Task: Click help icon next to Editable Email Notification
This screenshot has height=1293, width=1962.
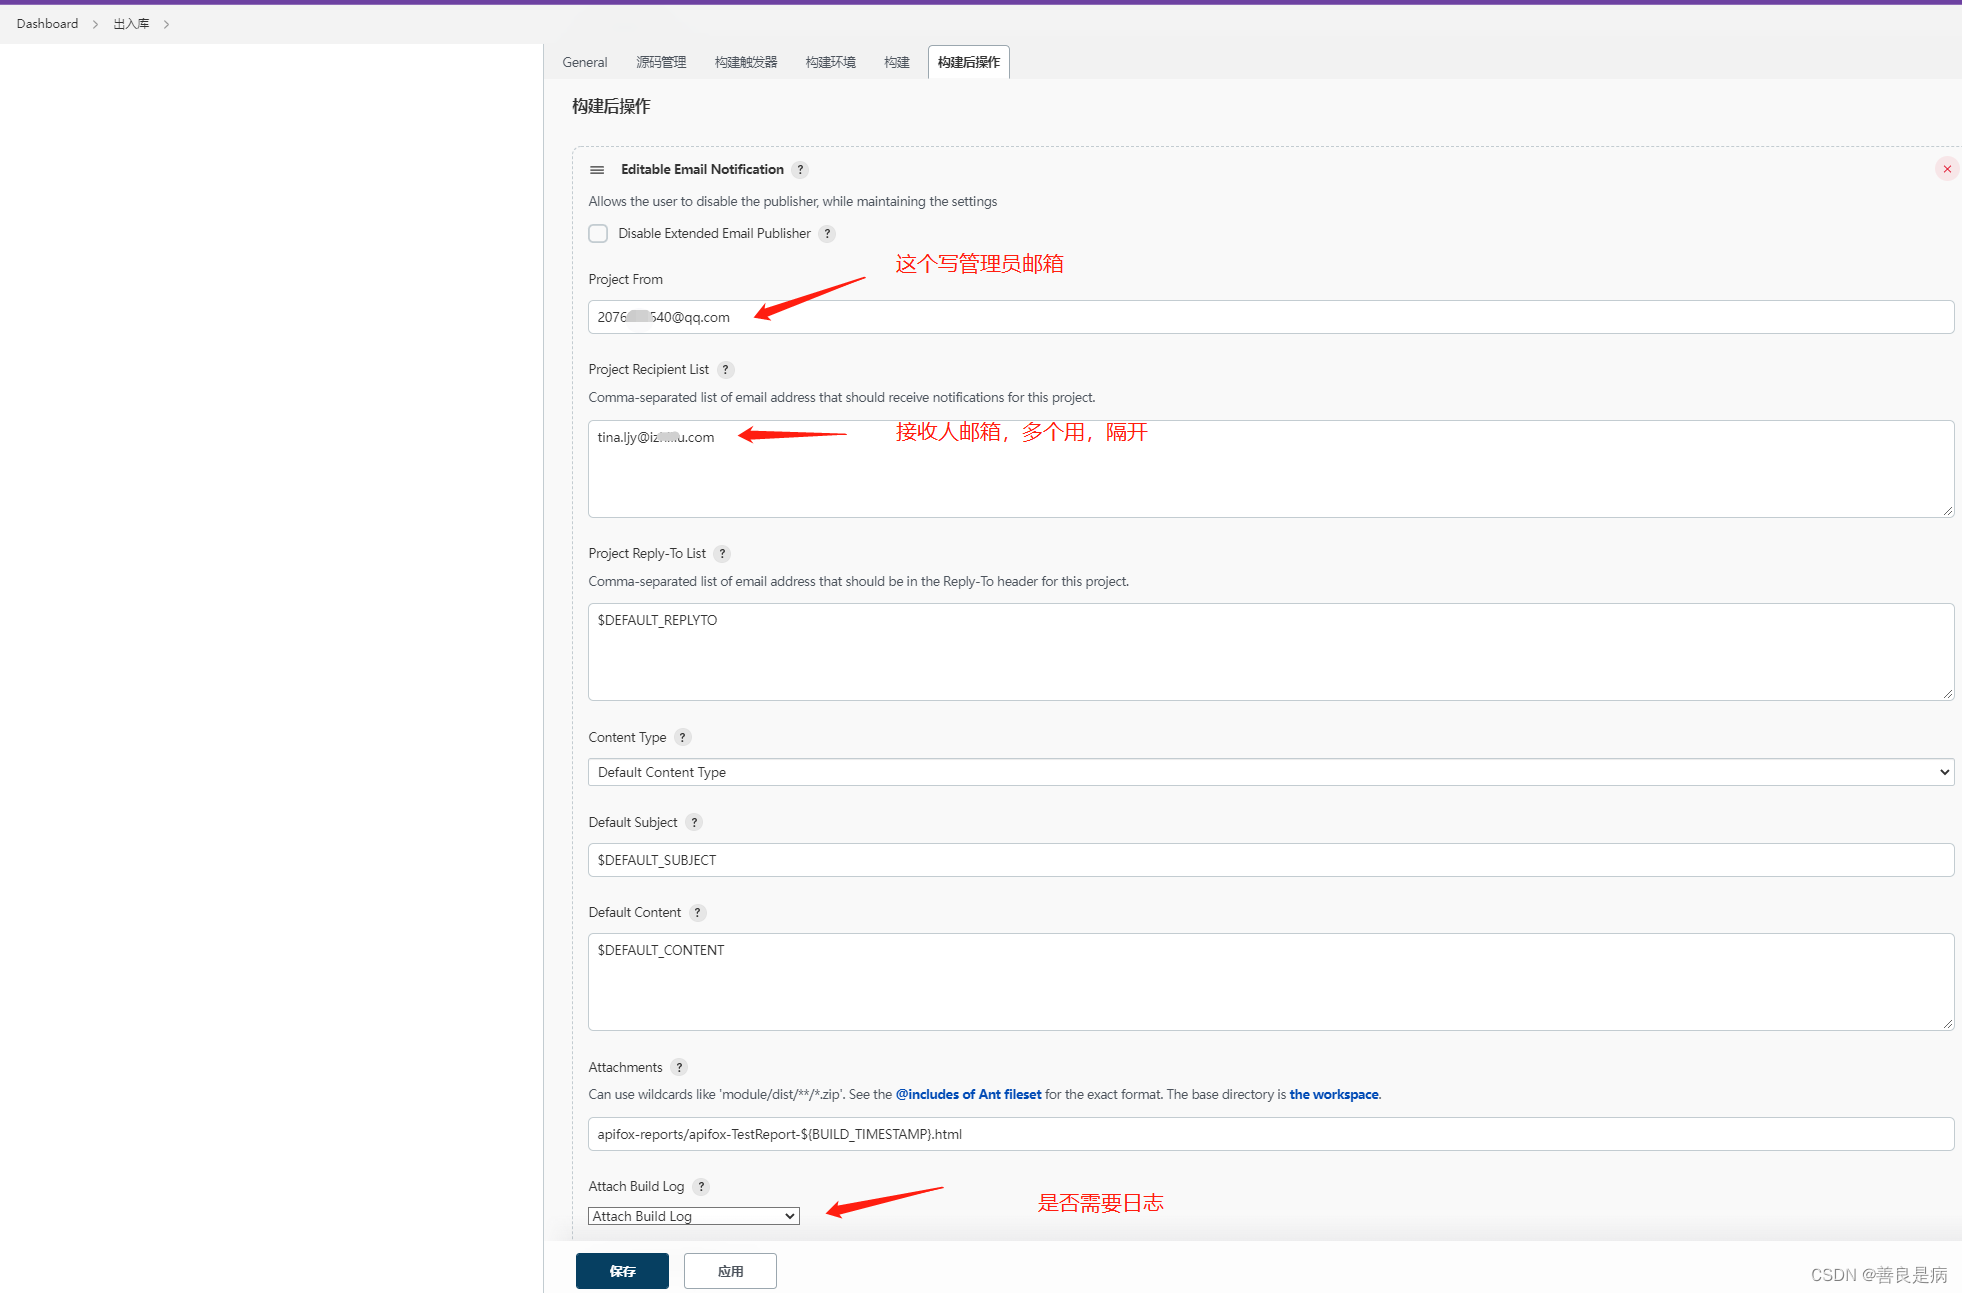Action: click(x=800, y=170)
